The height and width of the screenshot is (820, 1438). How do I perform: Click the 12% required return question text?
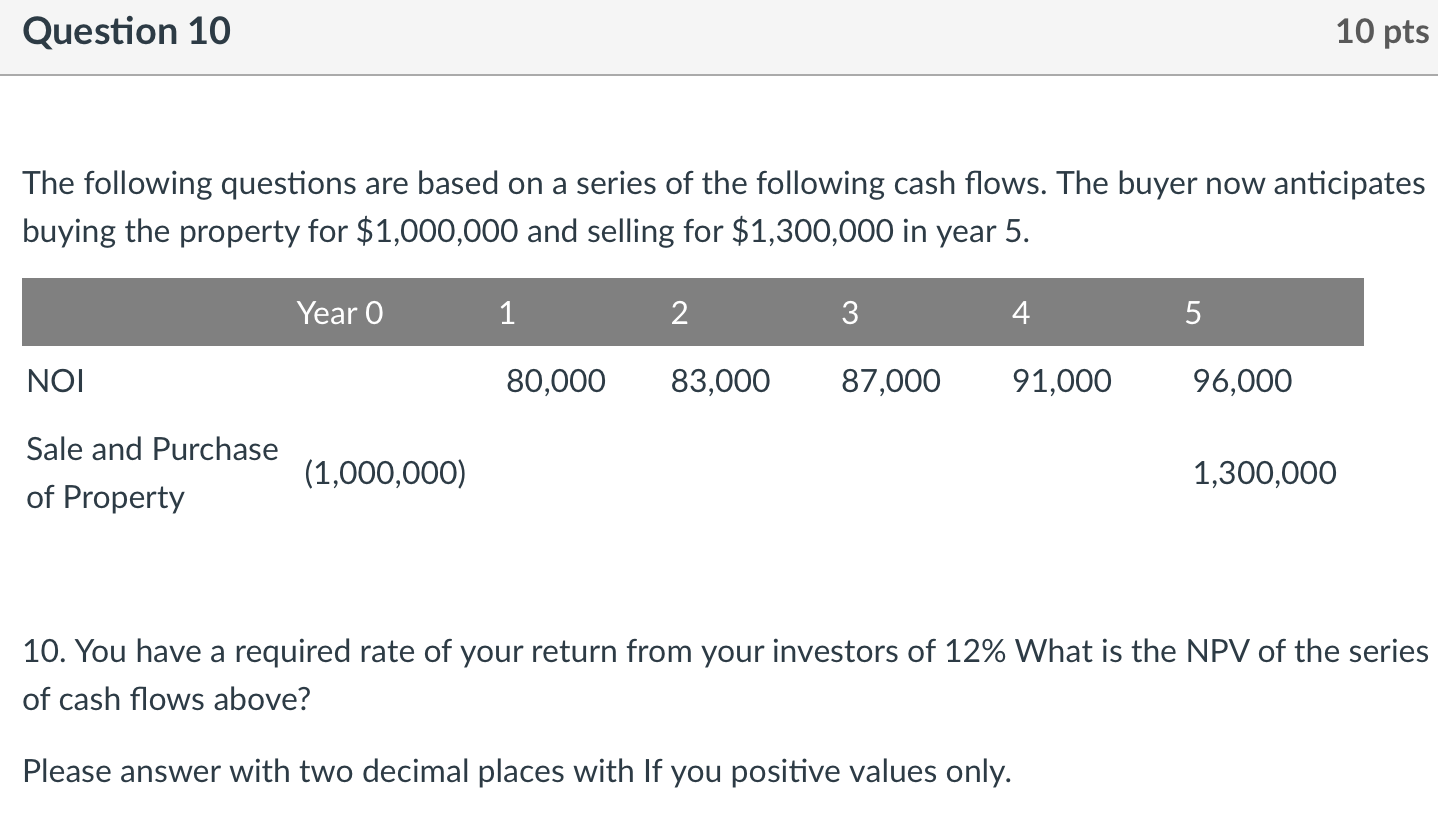[725, 675]
